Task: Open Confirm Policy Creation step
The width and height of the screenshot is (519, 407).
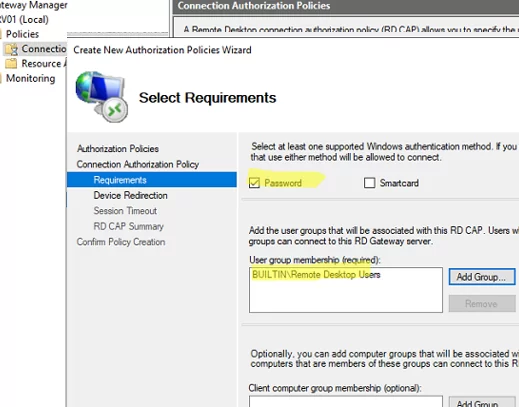Action: [121, 242]
